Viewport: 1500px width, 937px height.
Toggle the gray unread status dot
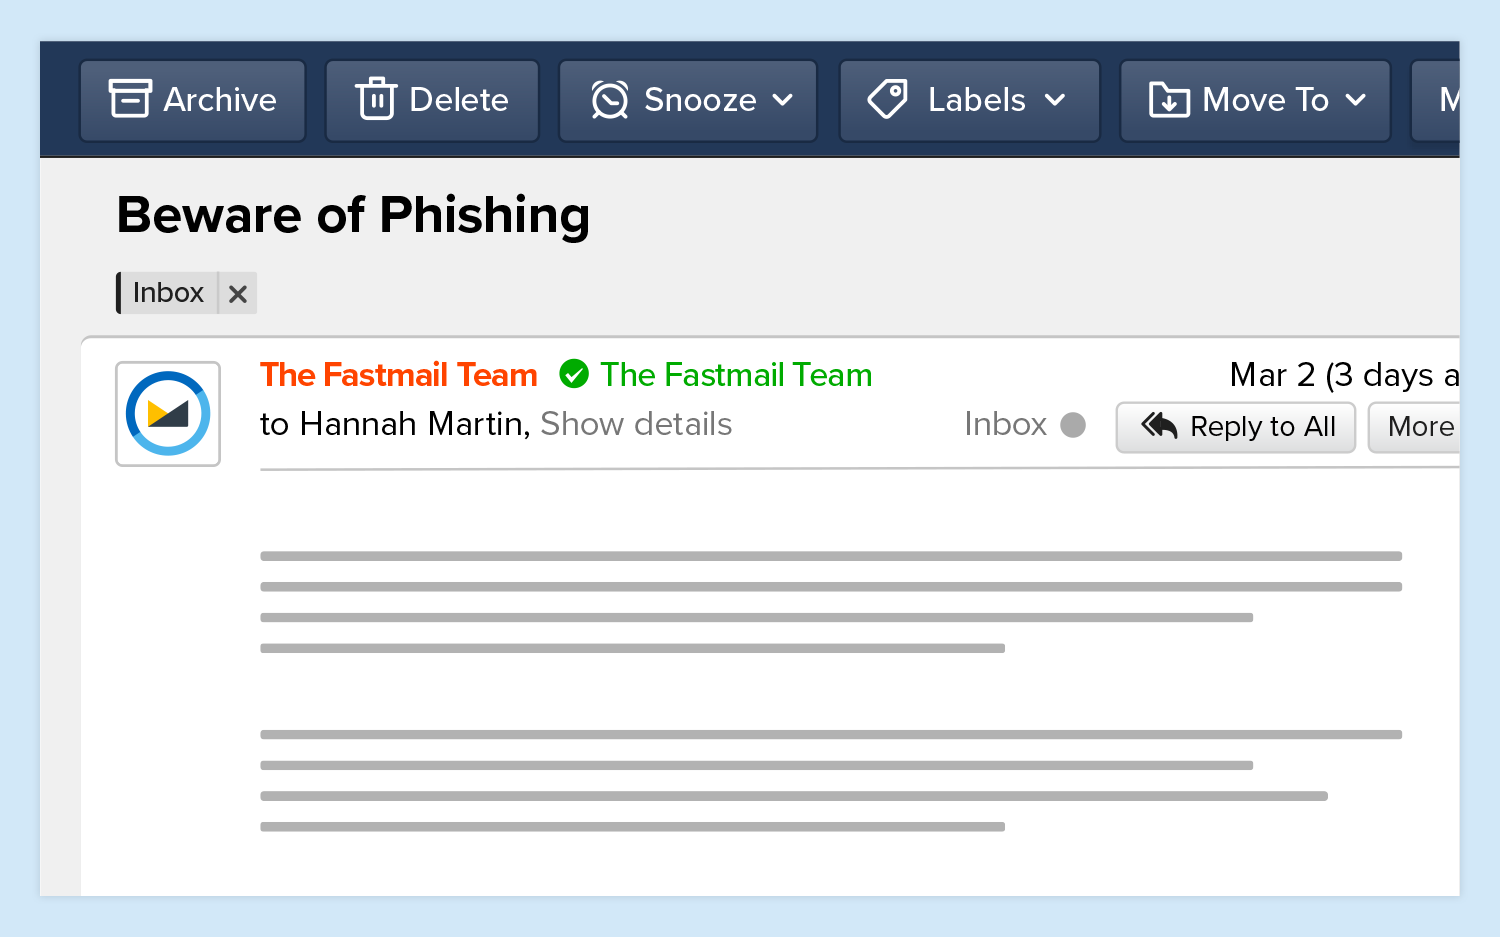(x=1073, y=425)
